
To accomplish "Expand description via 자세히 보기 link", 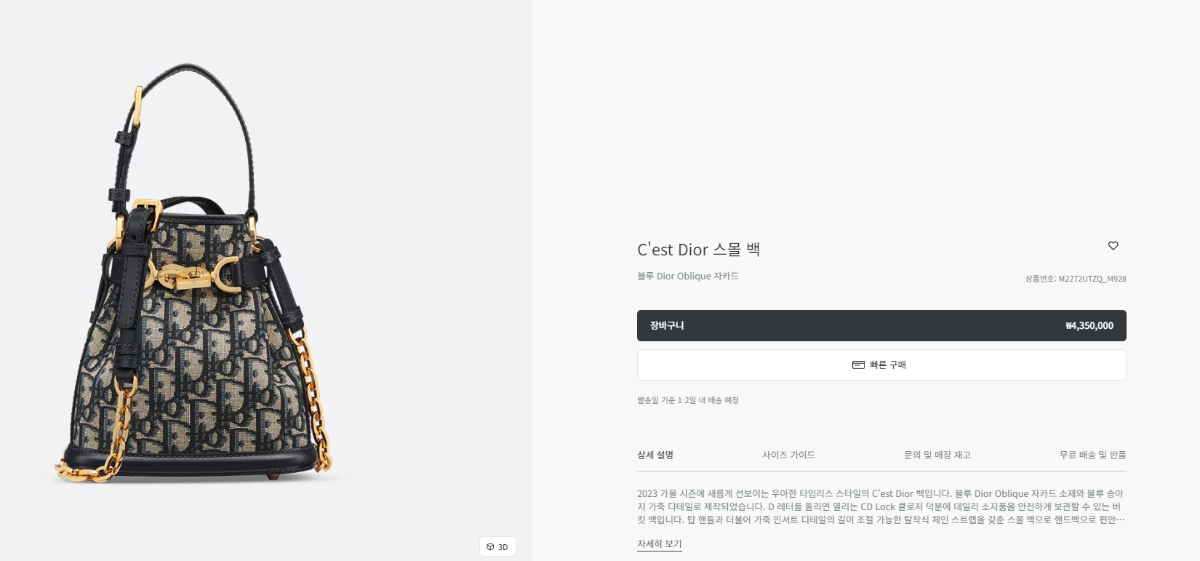I will pyautogui.click(x=659, y=544).
